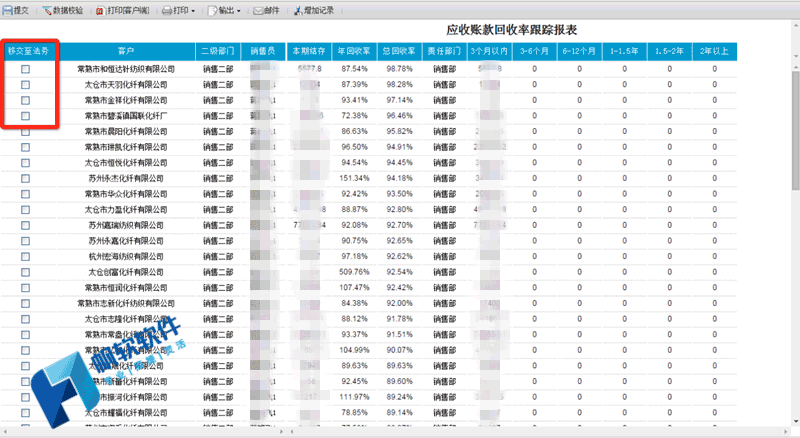This screenshot has width=800, height=438.
Task: Select the 104.99% annual recovery rate cell
Action: [354, 350]
